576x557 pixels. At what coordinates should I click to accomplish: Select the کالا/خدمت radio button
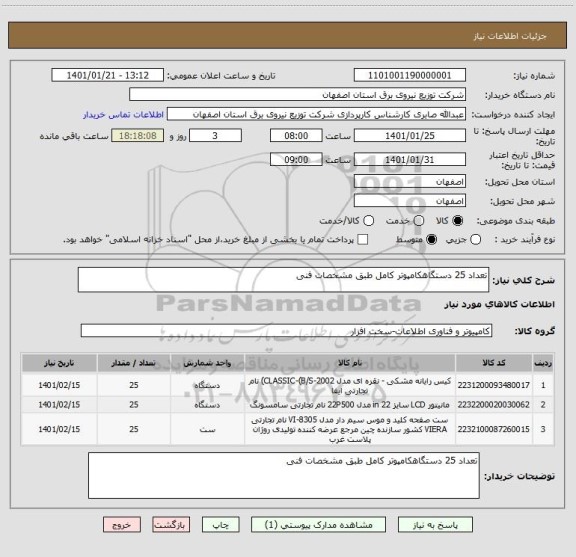tap(368, 221)
